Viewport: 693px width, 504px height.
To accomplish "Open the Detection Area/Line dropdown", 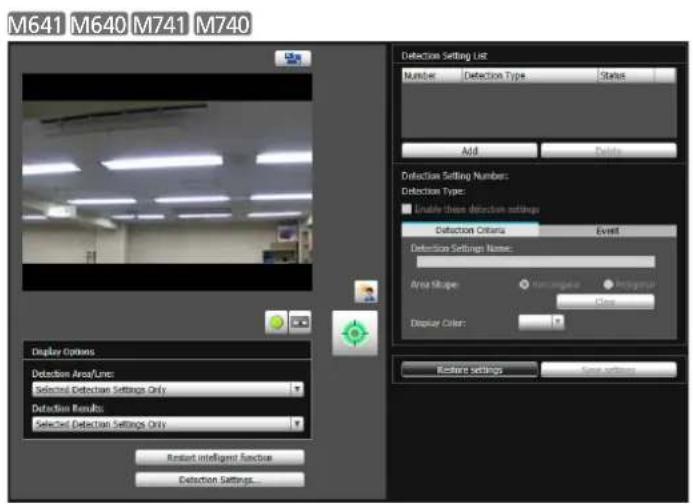I will point(168,389).
